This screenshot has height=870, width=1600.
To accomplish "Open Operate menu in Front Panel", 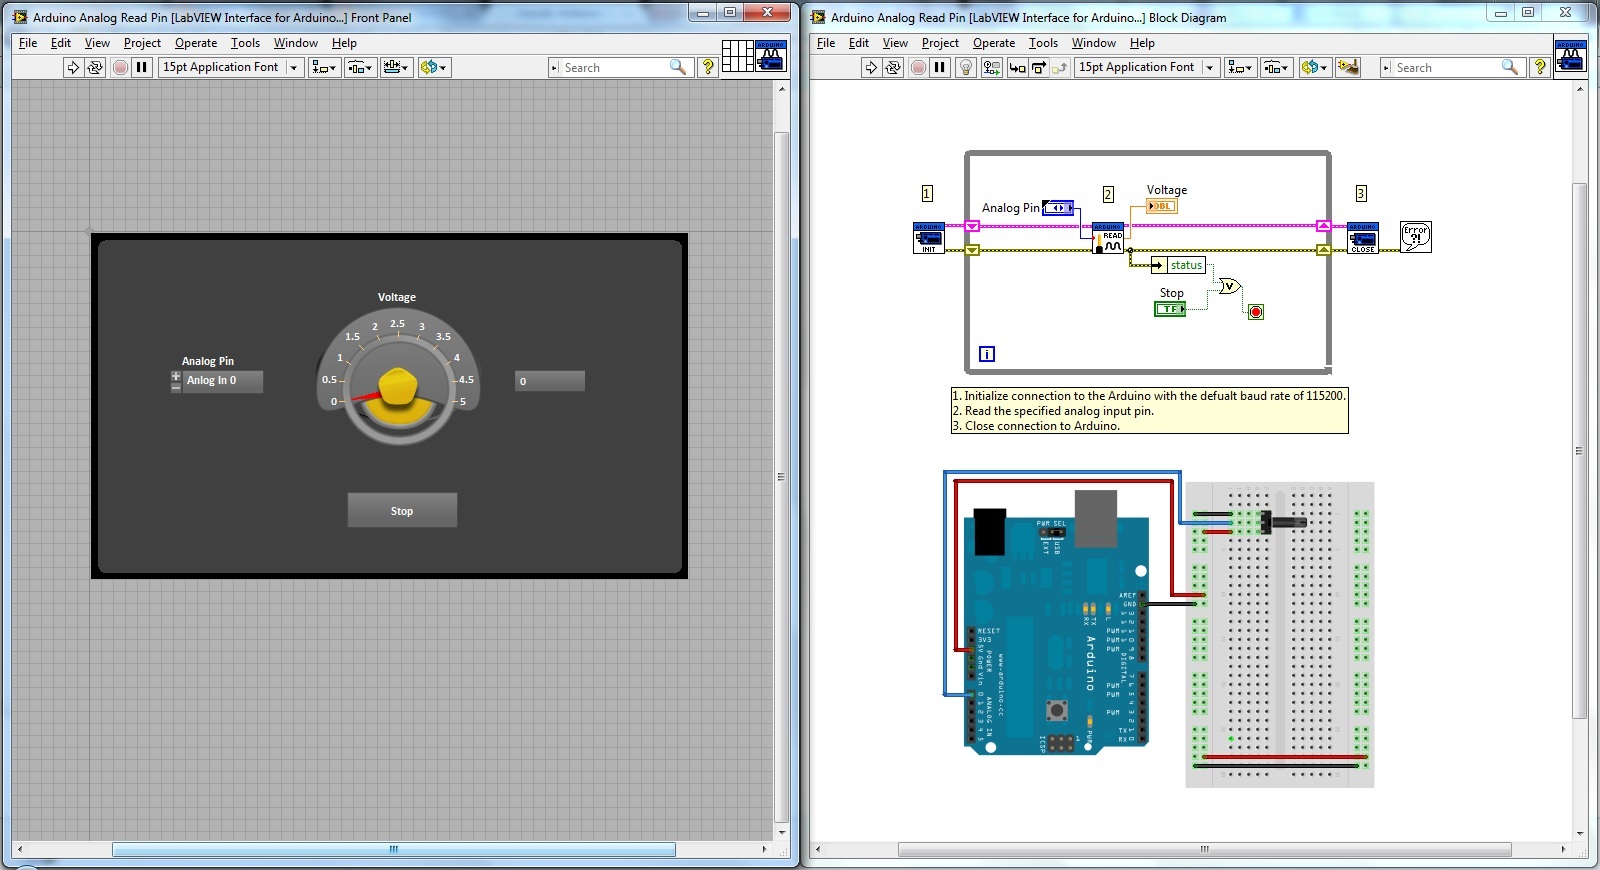I will coord(196,43).
